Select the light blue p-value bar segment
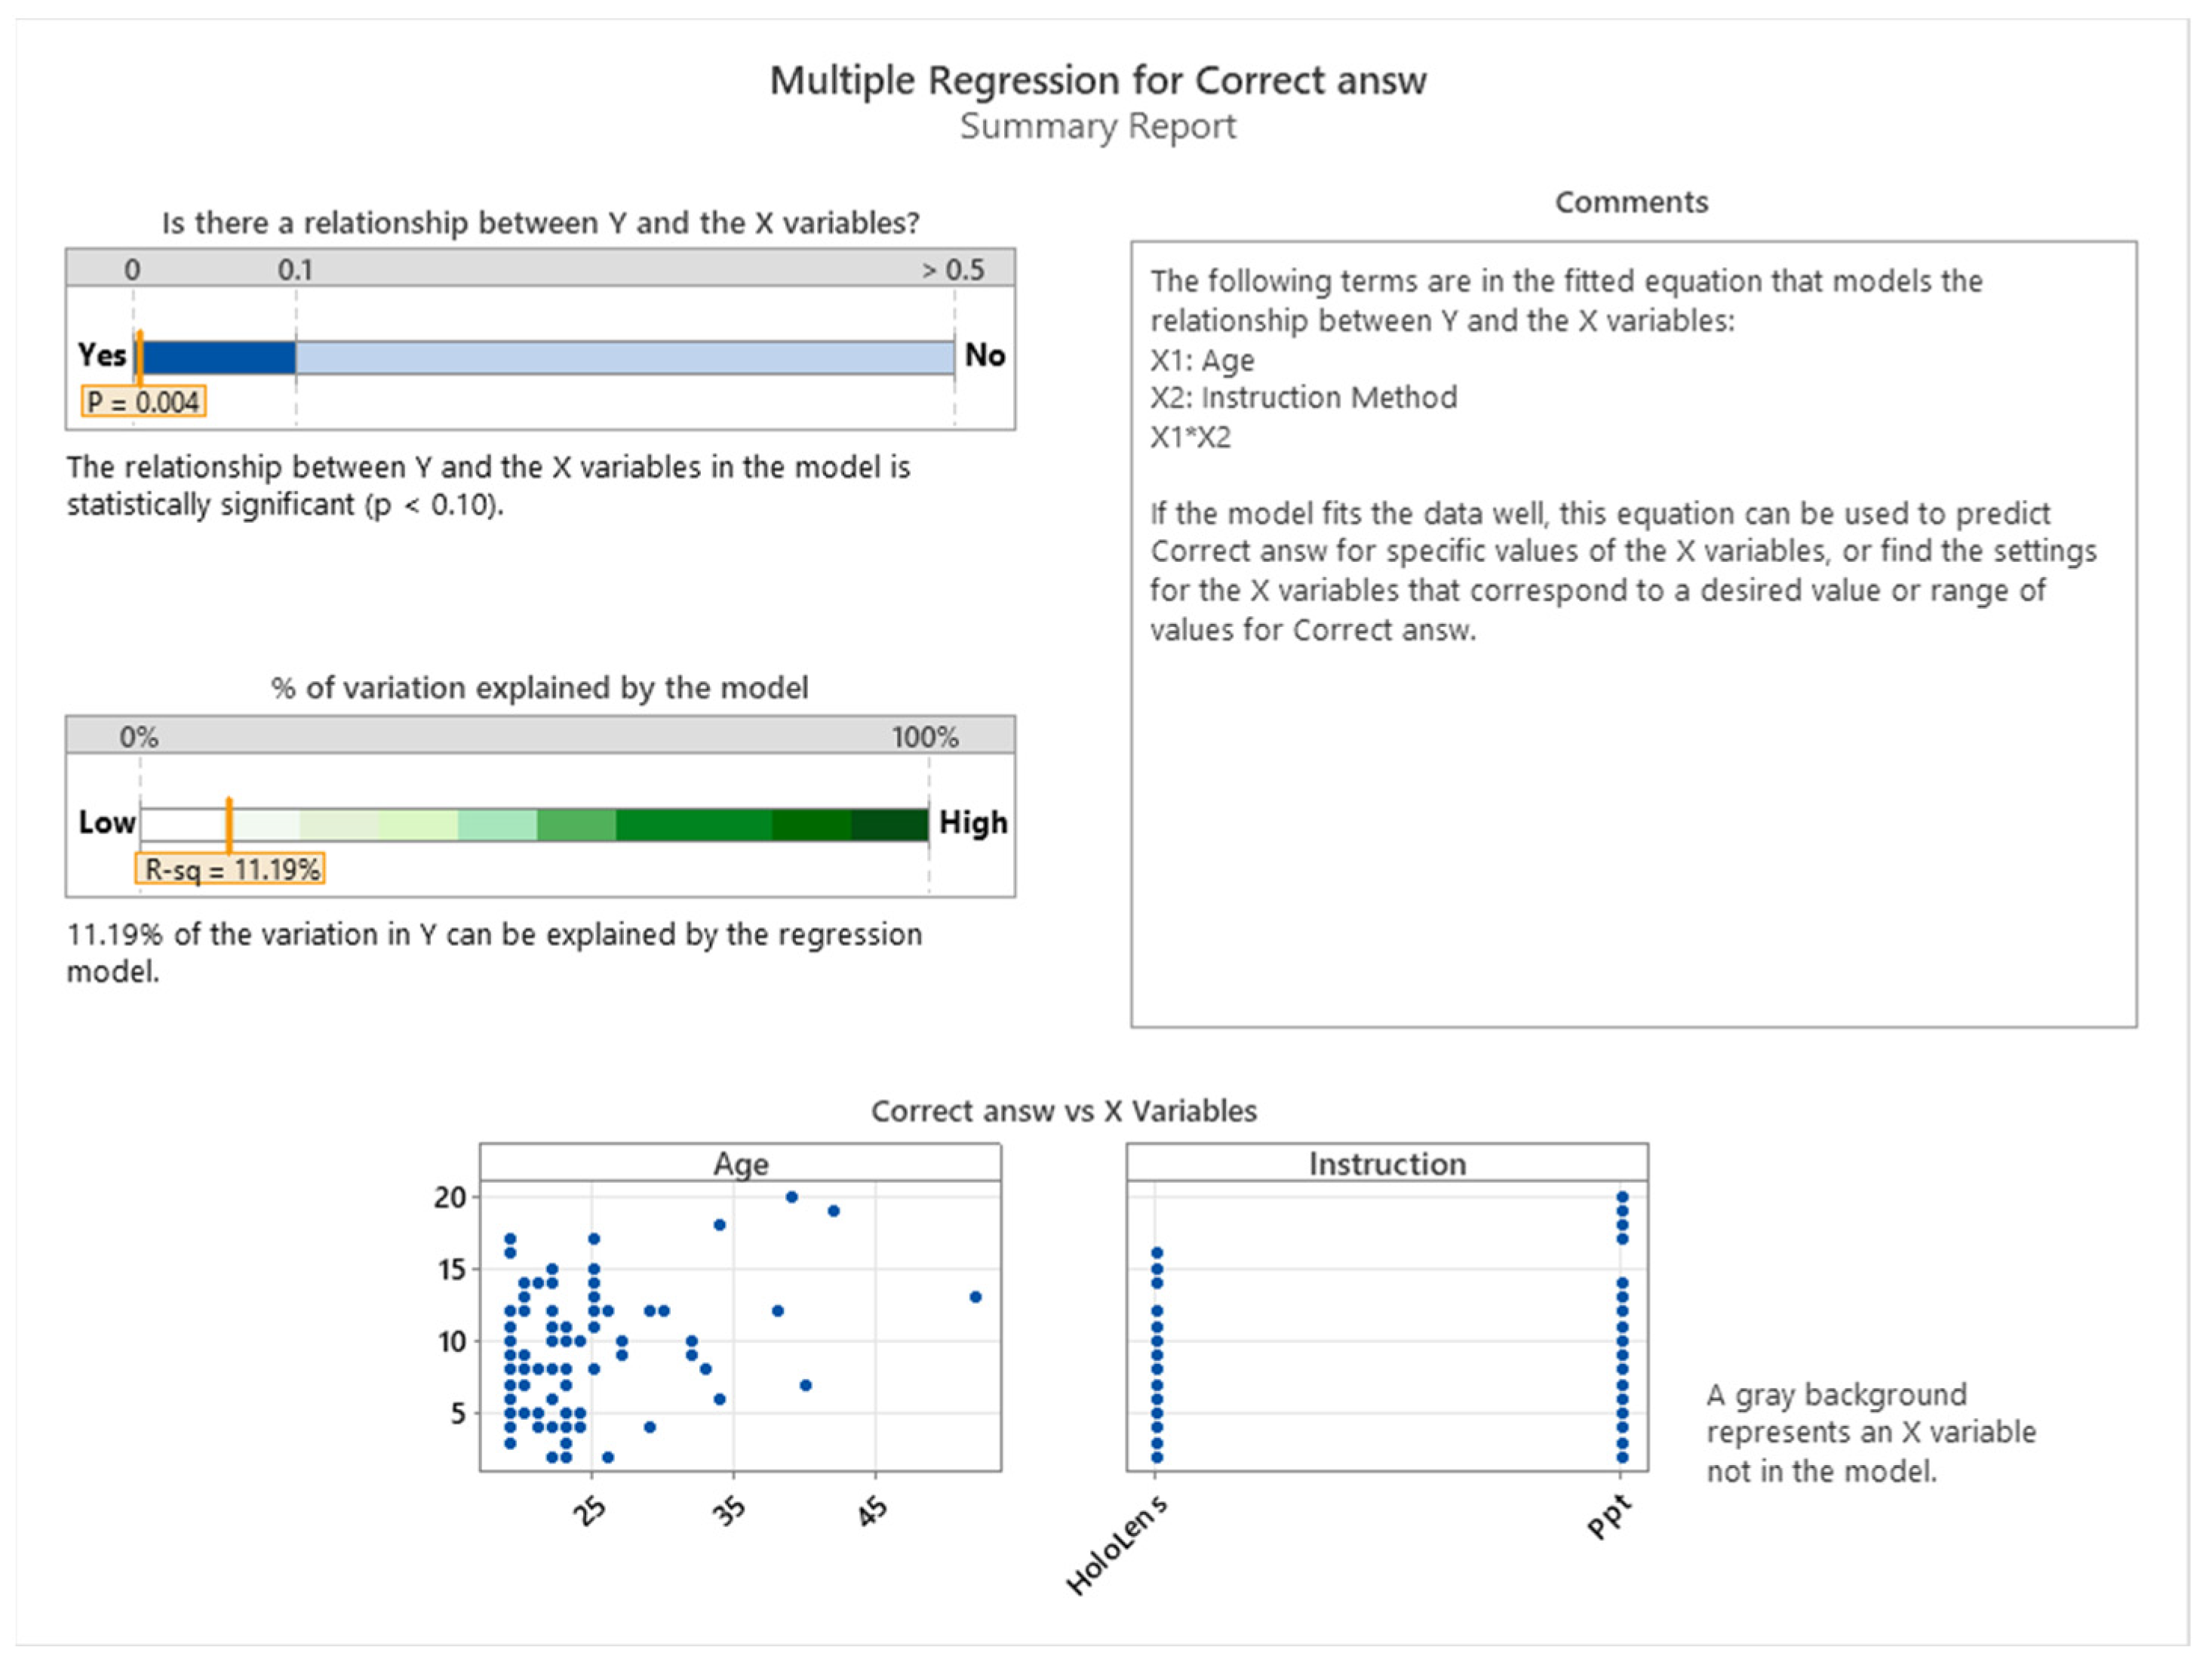This screenshot has width=2212, height=1668. pyautogui.click(x=624, y=357)
